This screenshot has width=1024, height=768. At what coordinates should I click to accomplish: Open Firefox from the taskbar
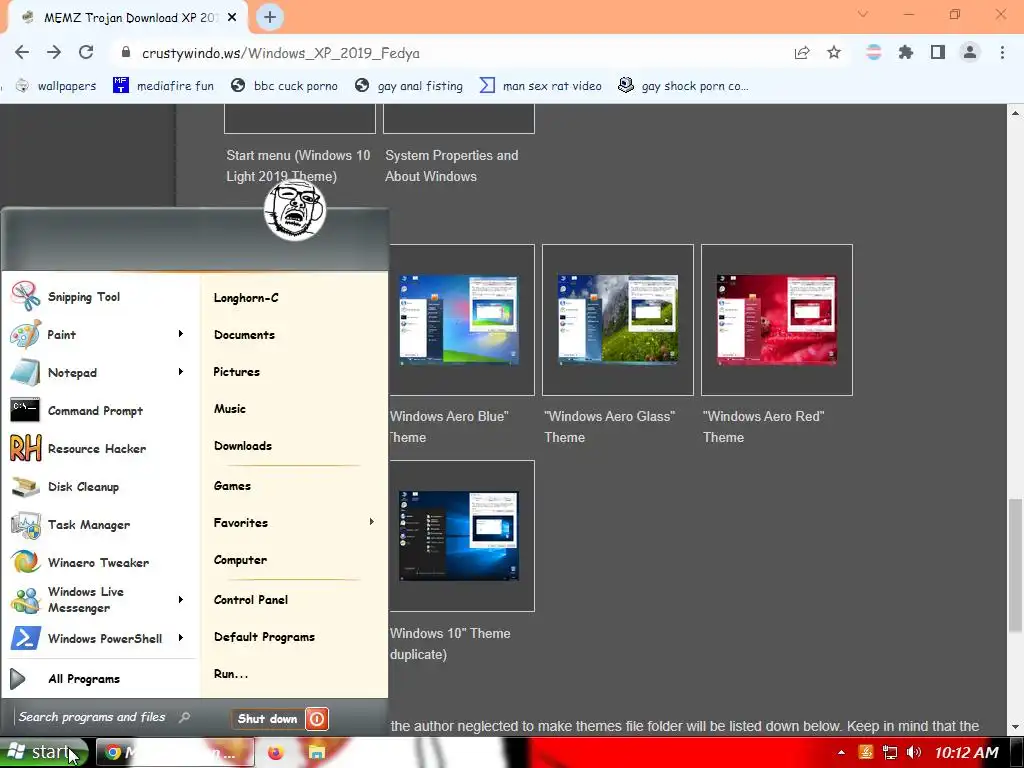[276, 752]
